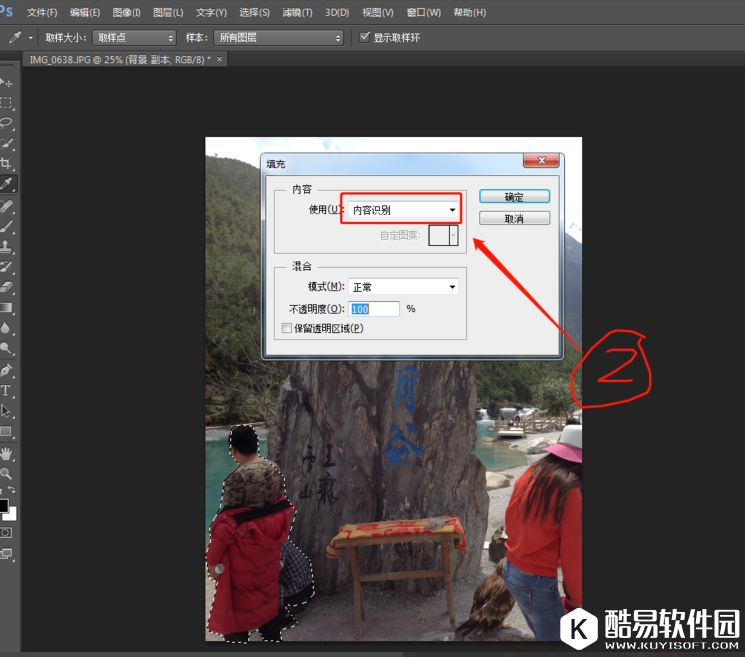The height and width of the screenshot is (657, 745).
Task: Select the Lasso tool
Action: tap(7, 123)
